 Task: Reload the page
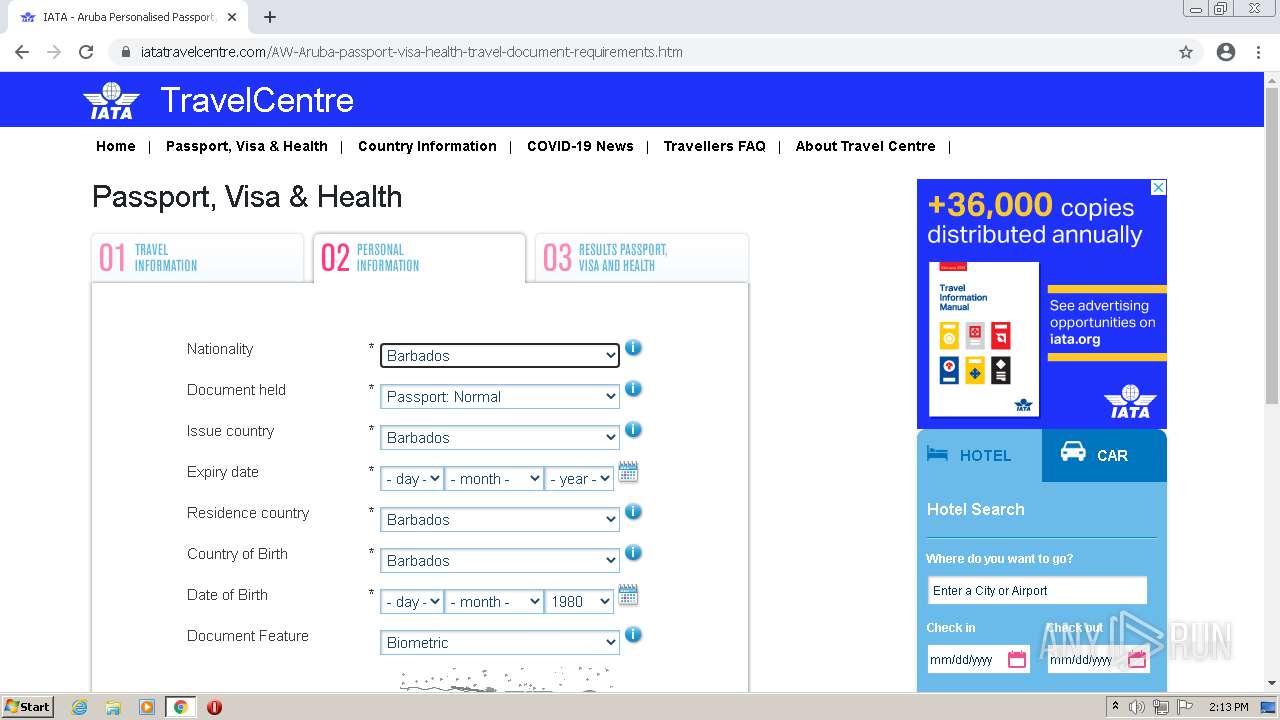(86, 52)
